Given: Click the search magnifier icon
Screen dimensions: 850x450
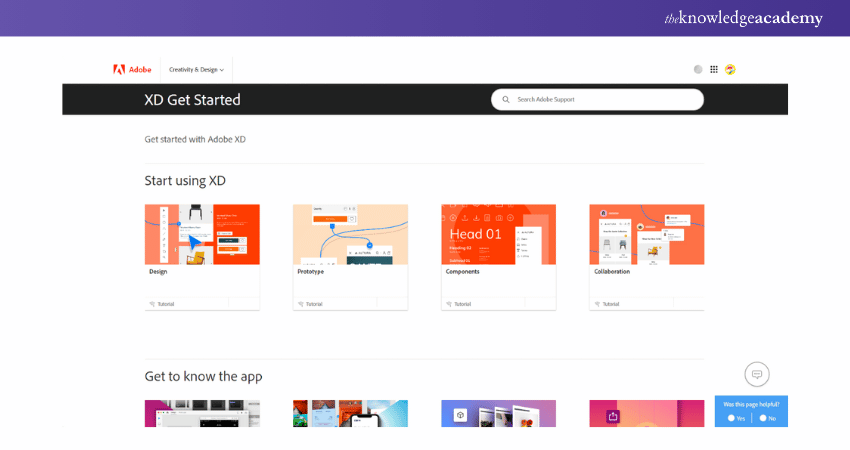Looking at the screenshot, I should click(506, 100).
